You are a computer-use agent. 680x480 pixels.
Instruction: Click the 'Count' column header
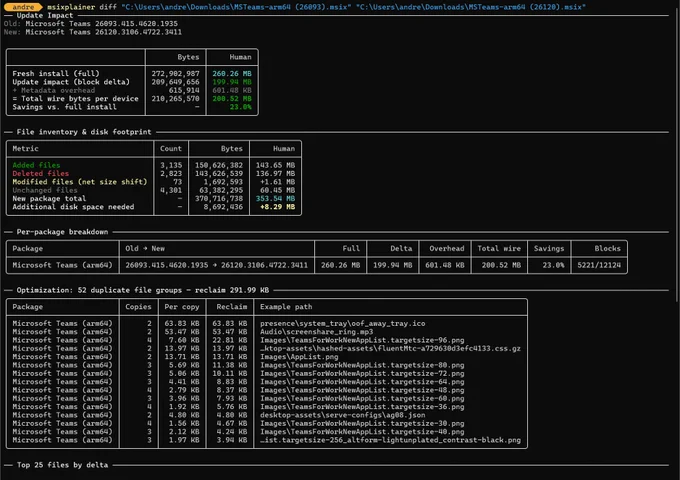pos(171,148)
